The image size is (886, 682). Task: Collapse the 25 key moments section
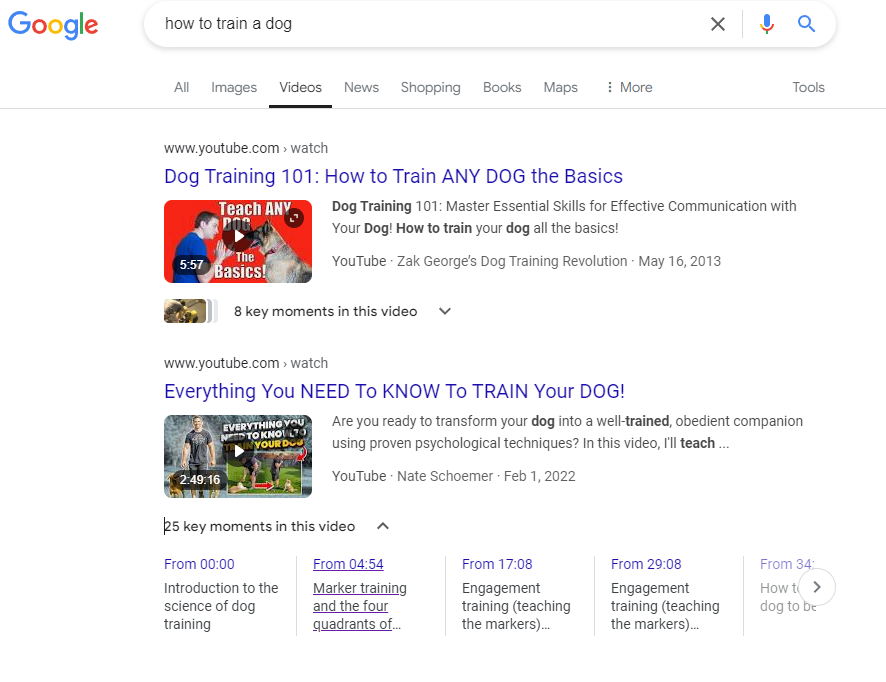[381, 526]
